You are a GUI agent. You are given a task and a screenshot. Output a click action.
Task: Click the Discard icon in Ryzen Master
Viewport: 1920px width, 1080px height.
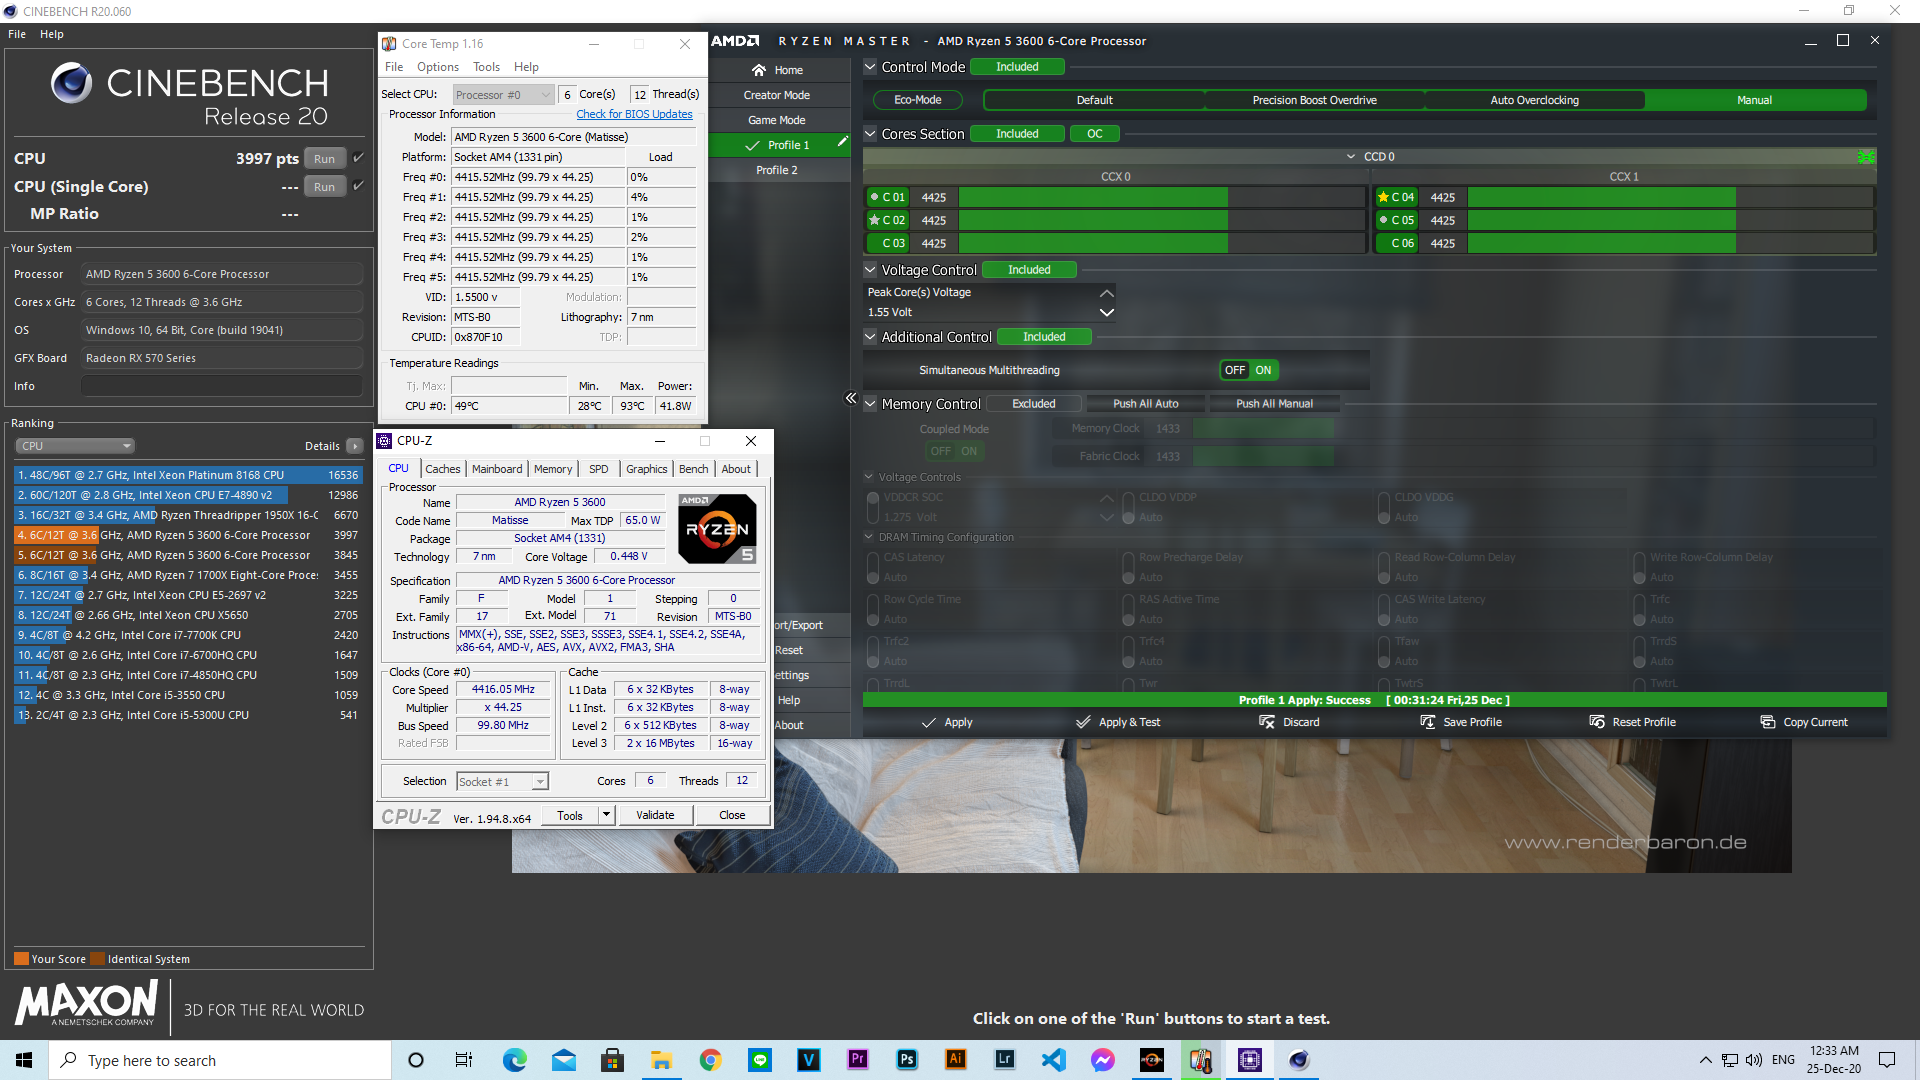coord(1267,722)
